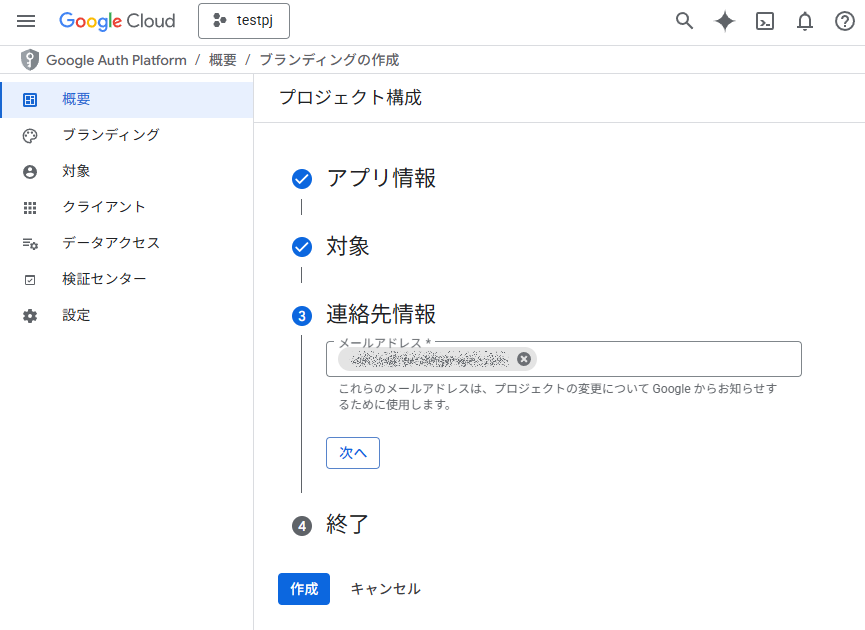The width and height of the screenshot is (865, 630).
Task: Click the Google Cloud logo
Action: 117,21
